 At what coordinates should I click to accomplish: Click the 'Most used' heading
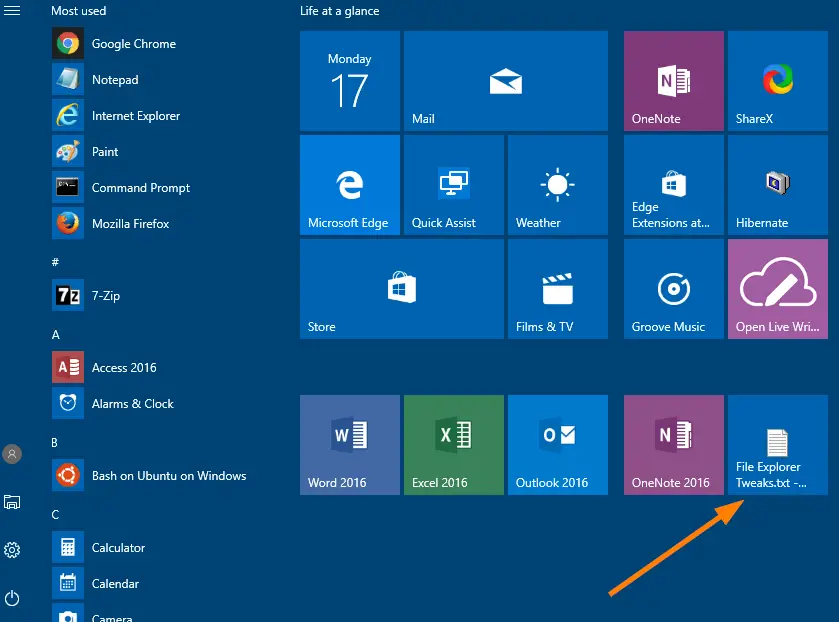(x=79, y=11)
